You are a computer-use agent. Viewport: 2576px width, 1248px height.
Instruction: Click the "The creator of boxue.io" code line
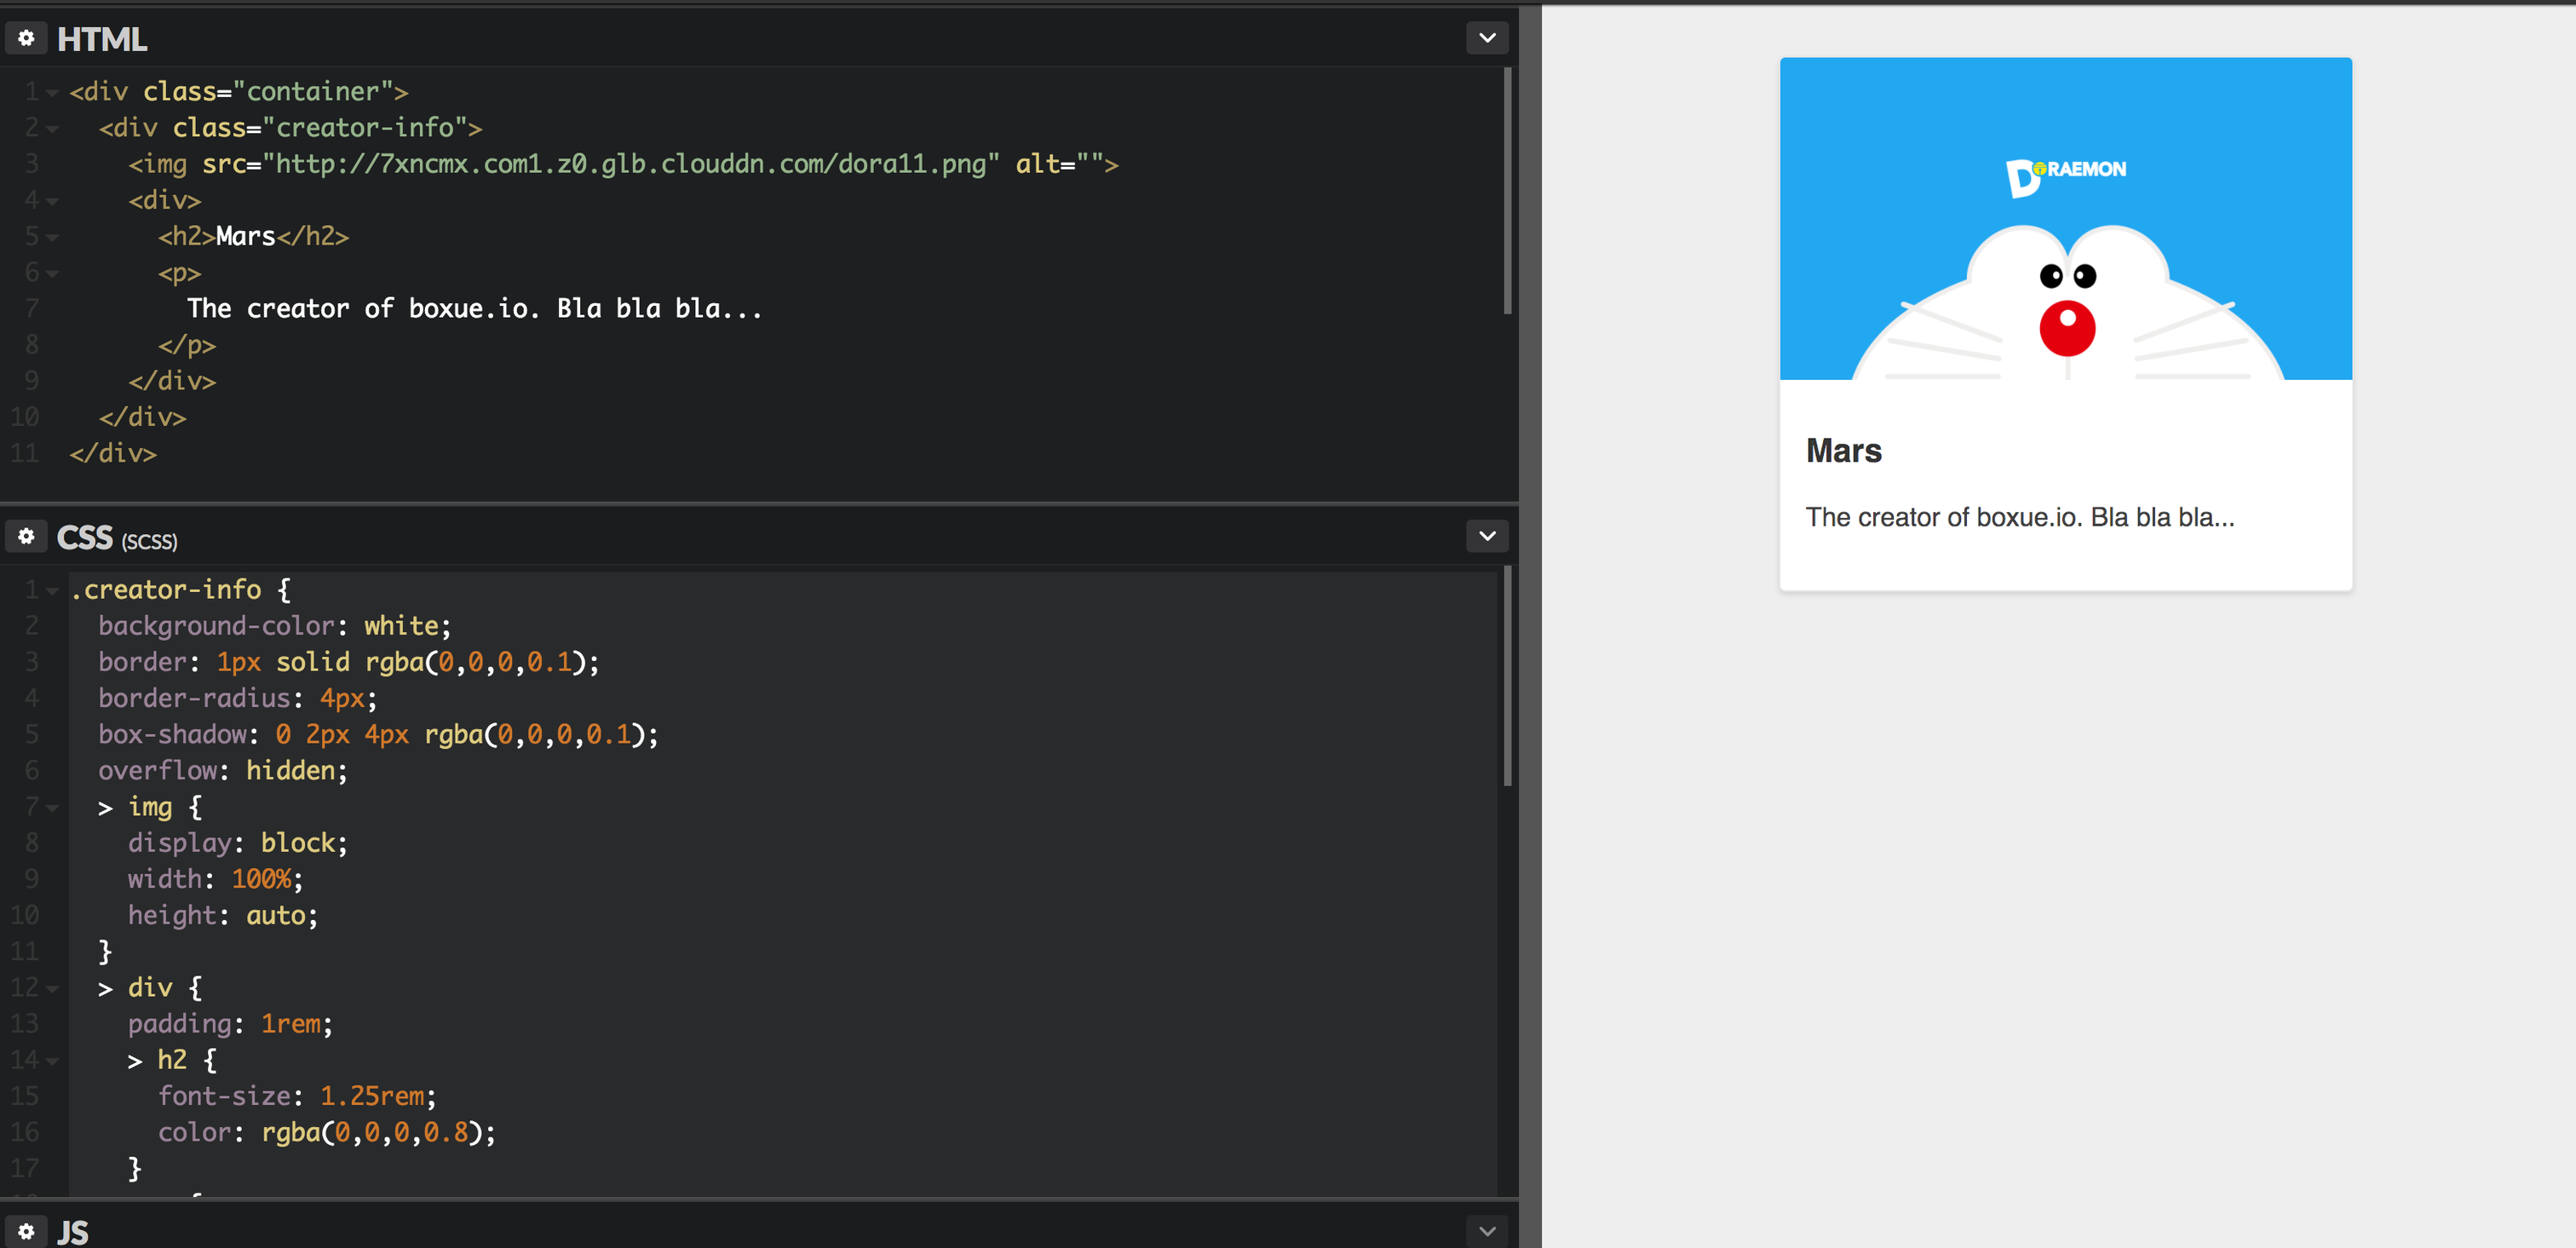pyautogui.click(x=475, y=309)
